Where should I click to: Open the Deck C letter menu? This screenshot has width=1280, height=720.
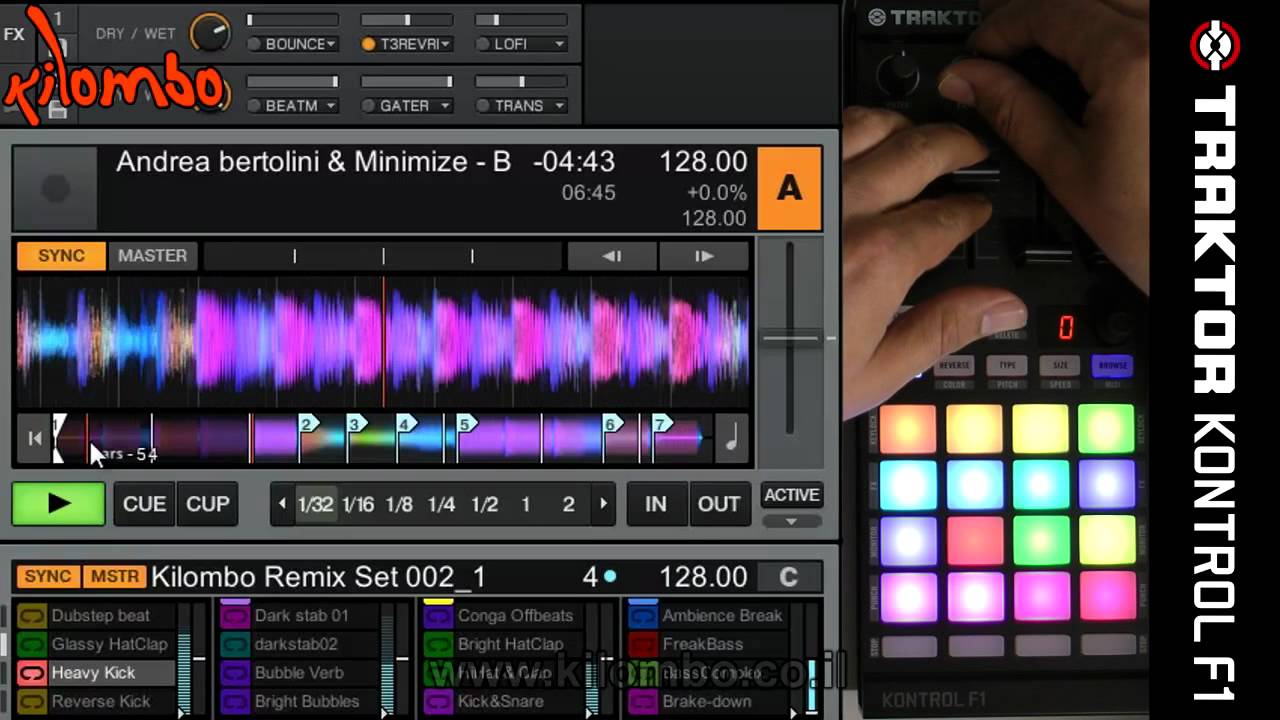(788, 577)
